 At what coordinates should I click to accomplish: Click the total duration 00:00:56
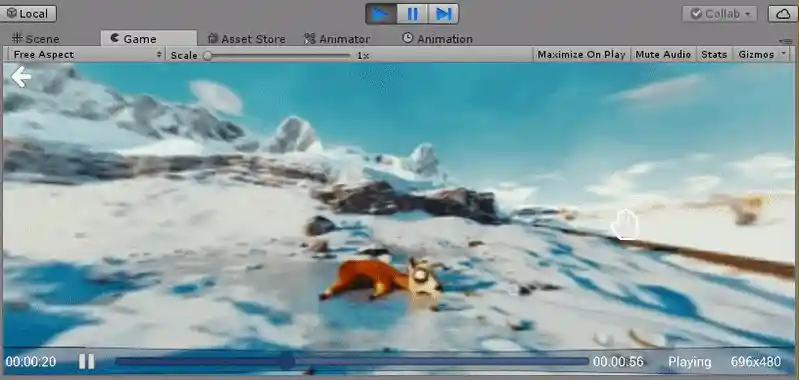click(x=618, y=362)
